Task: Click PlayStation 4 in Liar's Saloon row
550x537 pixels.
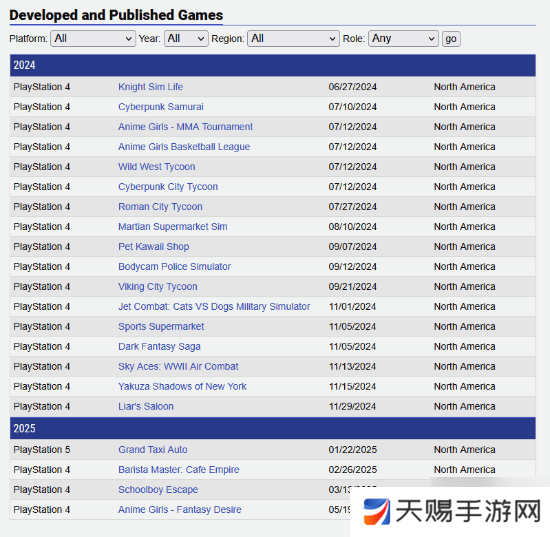Action: [x=42, y=407]
